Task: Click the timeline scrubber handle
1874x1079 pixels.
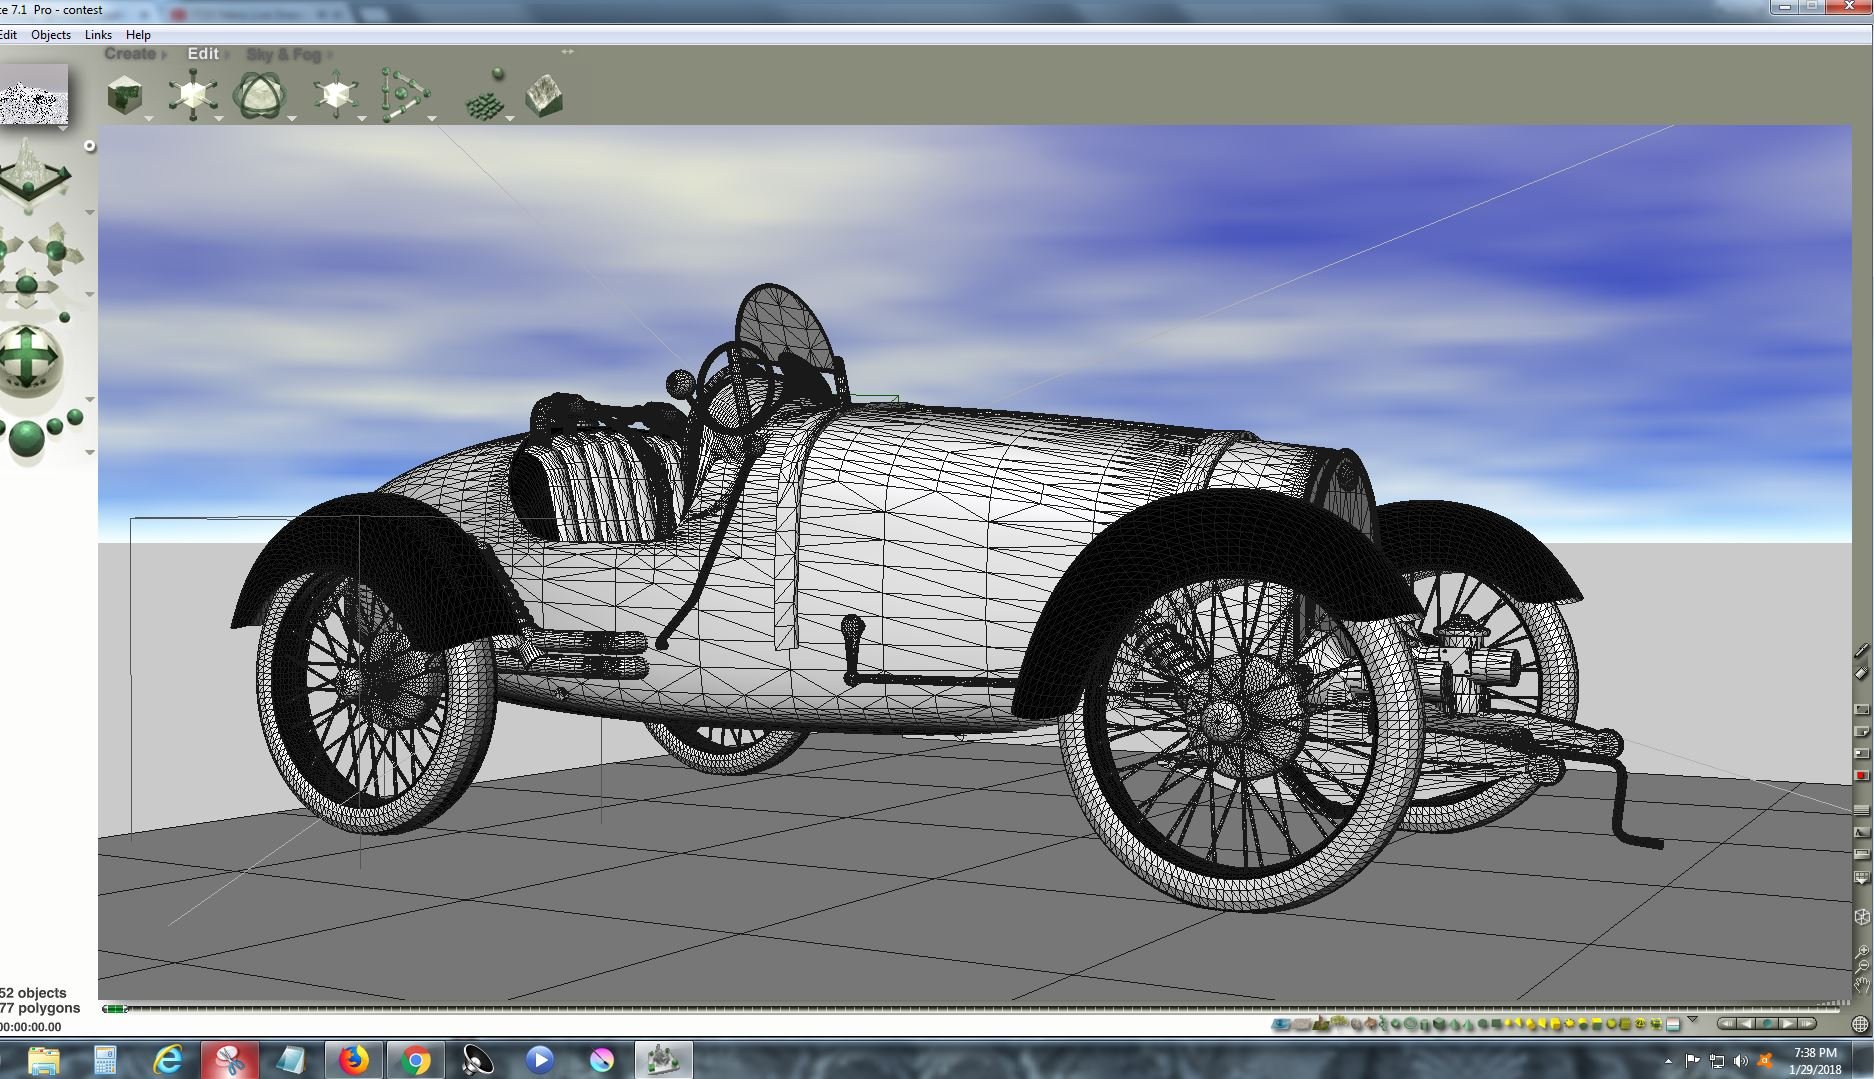Action: [x=115, y=1009]
